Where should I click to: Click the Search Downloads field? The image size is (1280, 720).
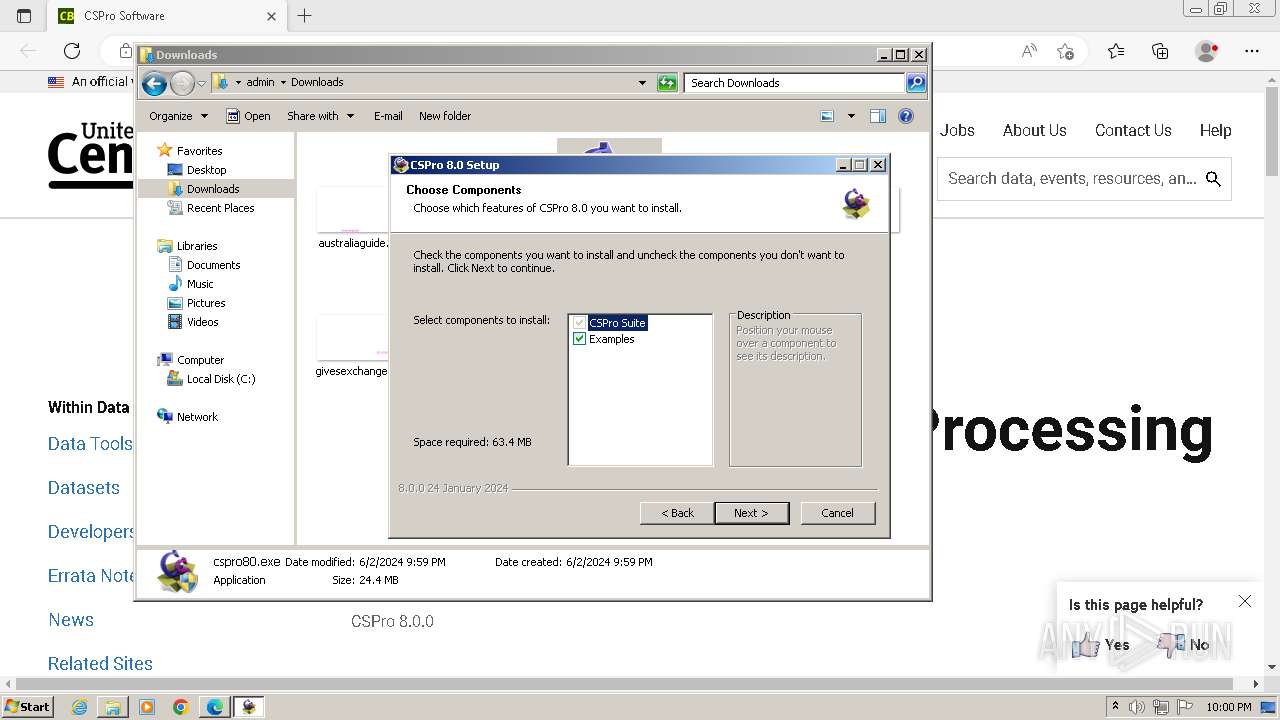(x=795, y=83)
